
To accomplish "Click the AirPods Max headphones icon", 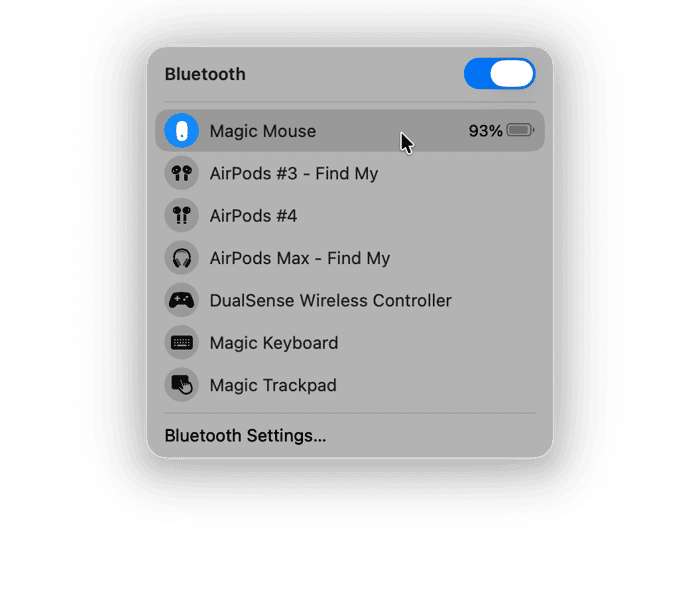I will click(181, 258).
